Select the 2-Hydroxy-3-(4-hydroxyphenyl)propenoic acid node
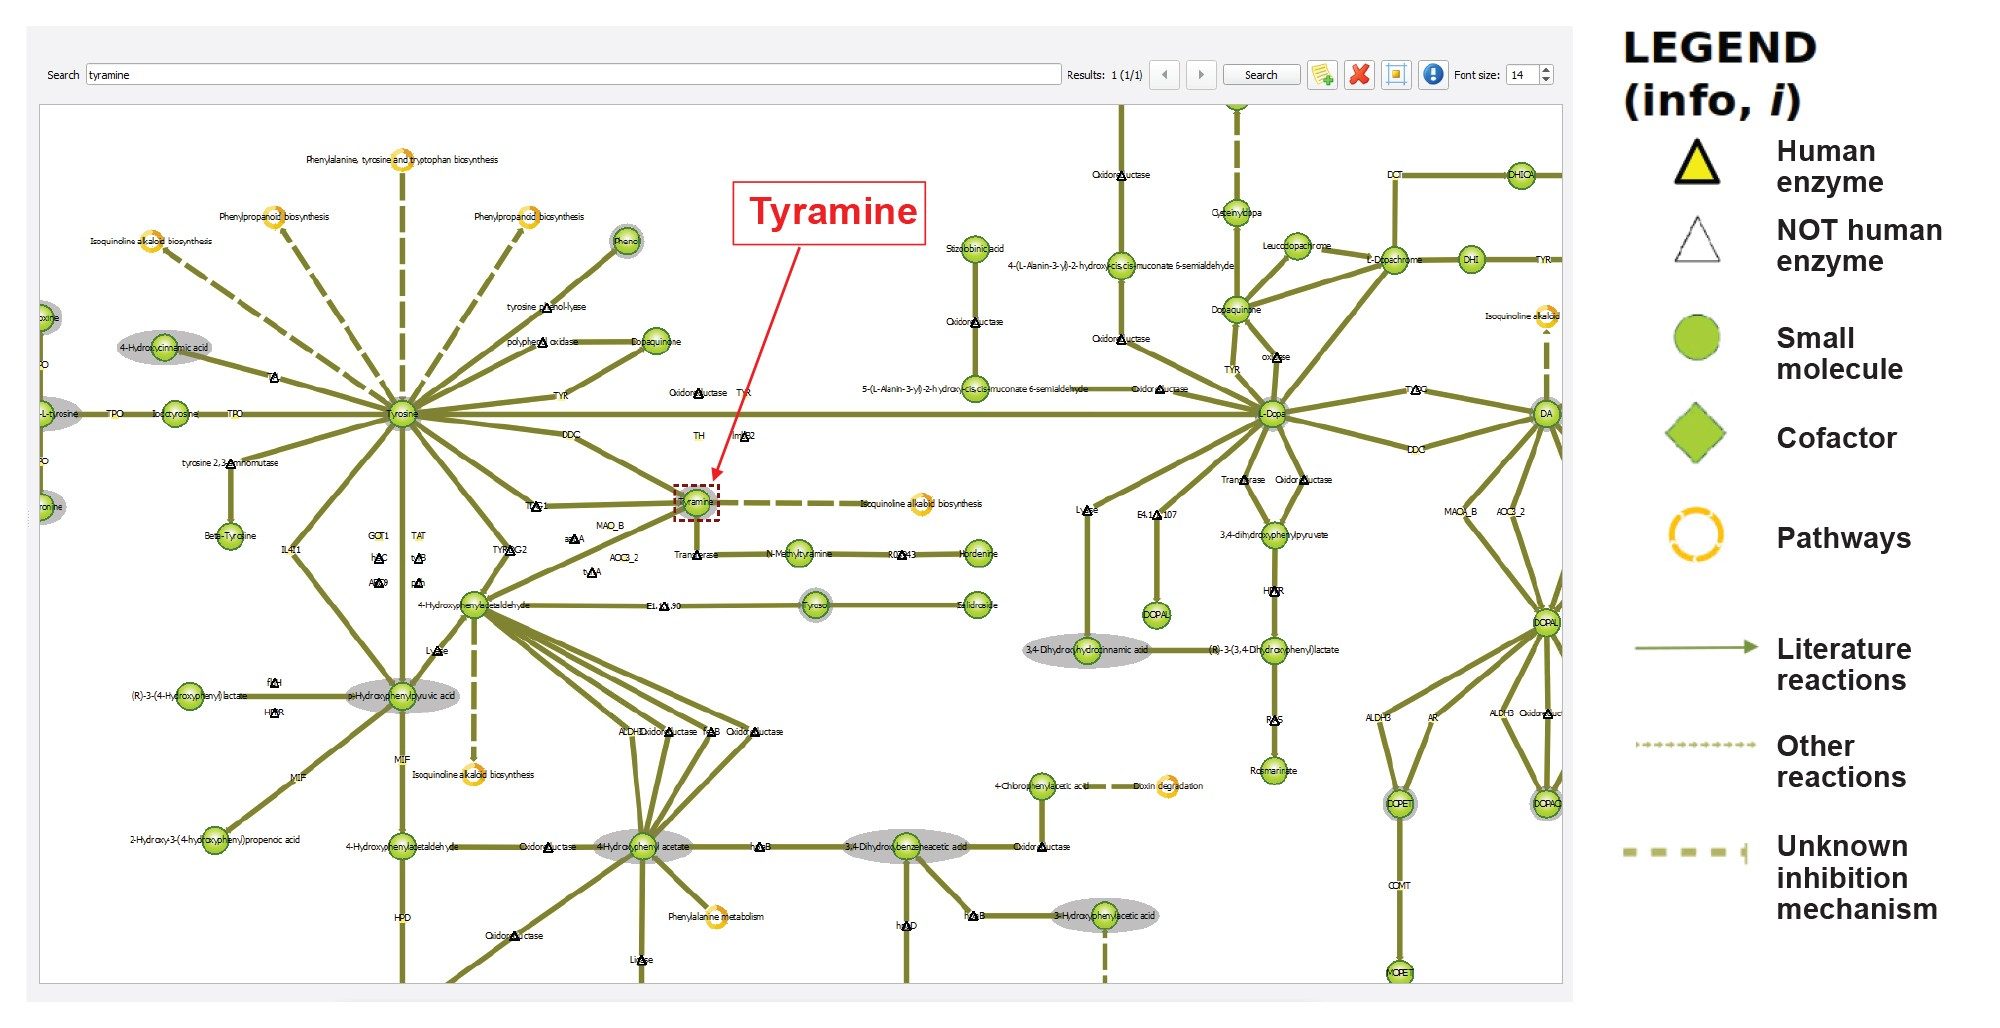Viewport: 2000px width, 1028px height. click(215, 840)
